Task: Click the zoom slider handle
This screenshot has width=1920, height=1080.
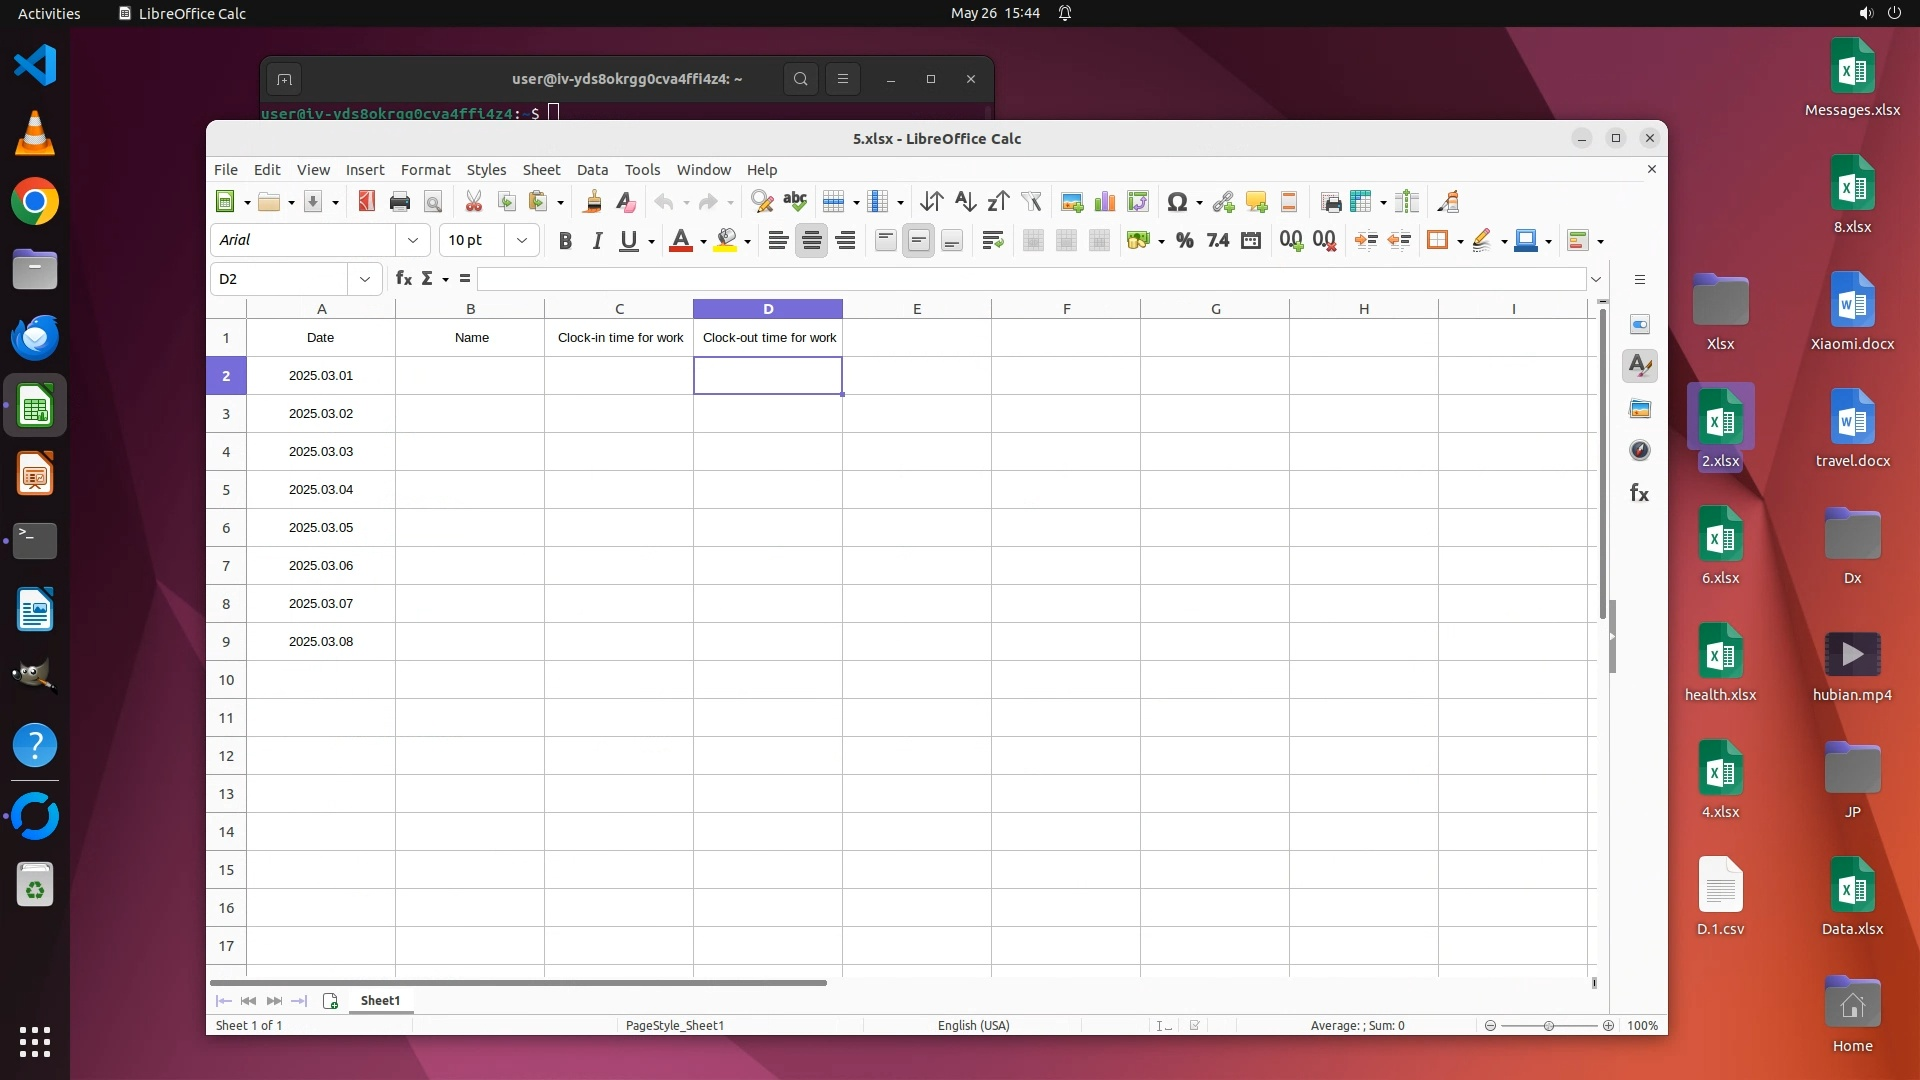Action: 1549,1026
